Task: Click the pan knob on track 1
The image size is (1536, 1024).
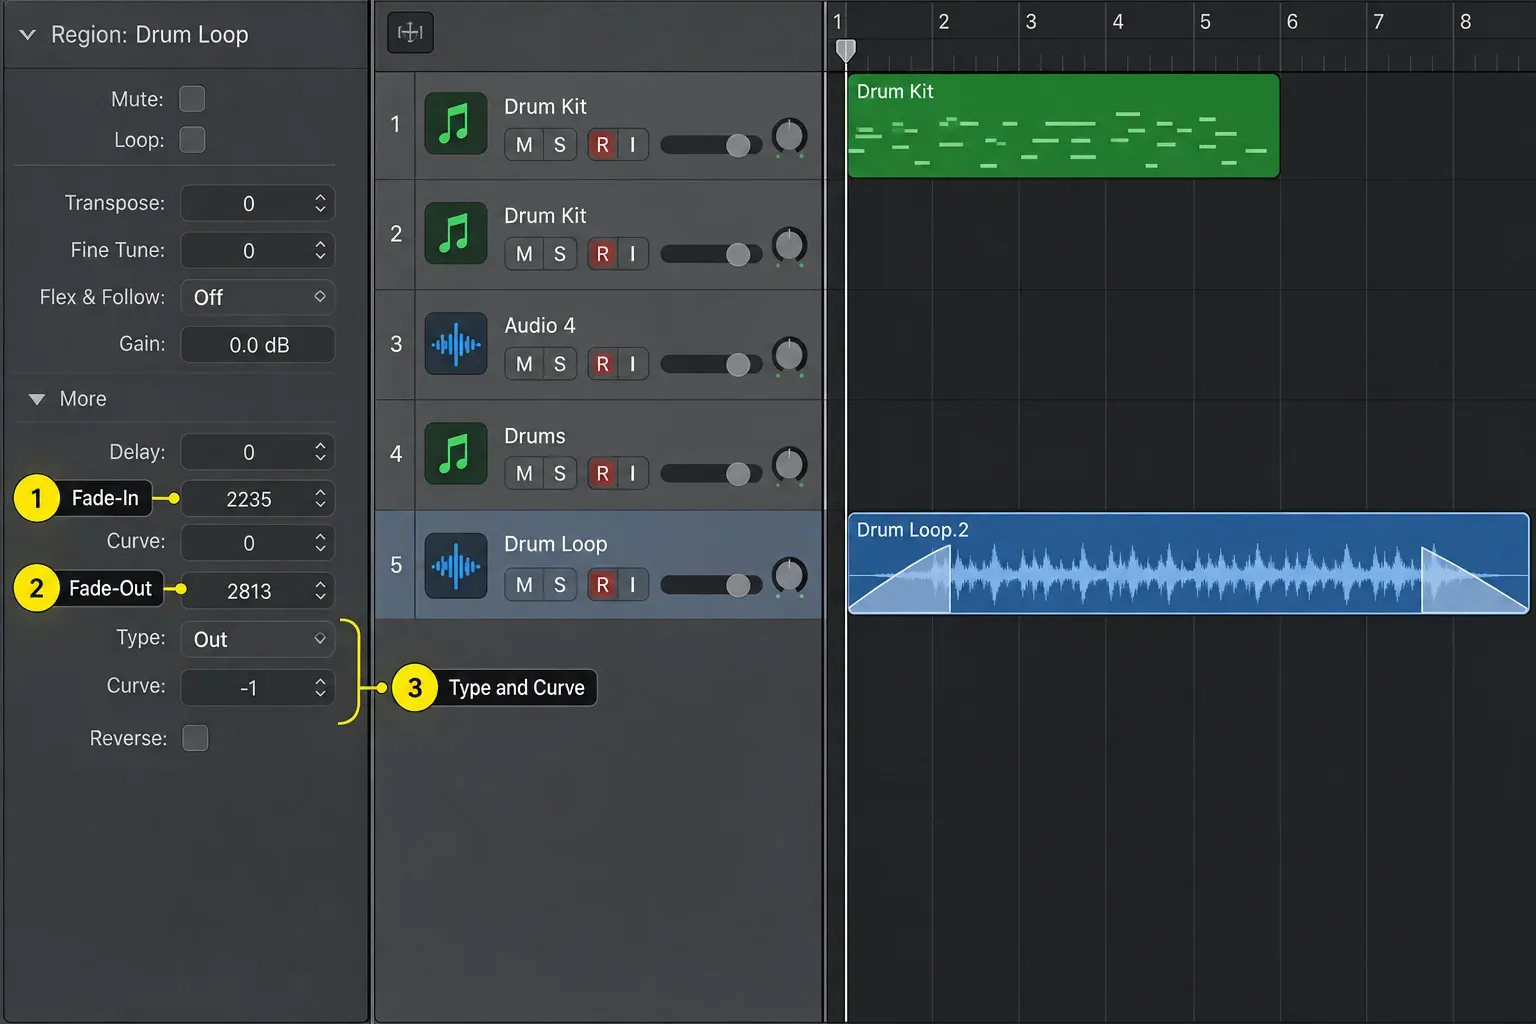Action: coord(789,136)
